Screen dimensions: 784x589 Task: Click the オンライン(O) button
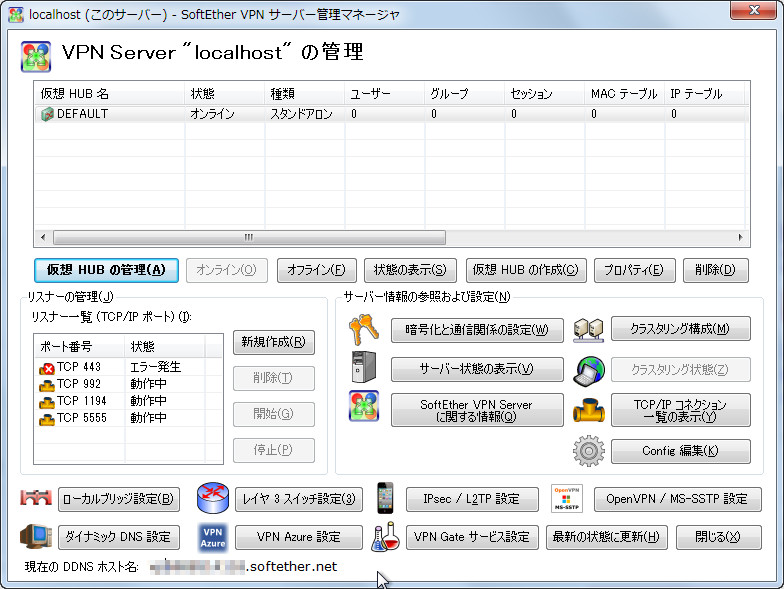(x=226, y=270)
